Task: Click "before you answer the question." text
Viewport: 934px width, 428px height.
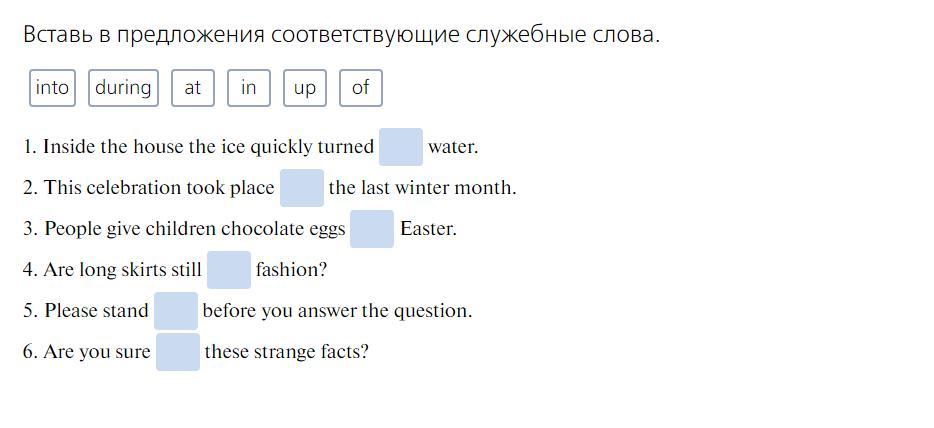Action: [x=337, y=311]
